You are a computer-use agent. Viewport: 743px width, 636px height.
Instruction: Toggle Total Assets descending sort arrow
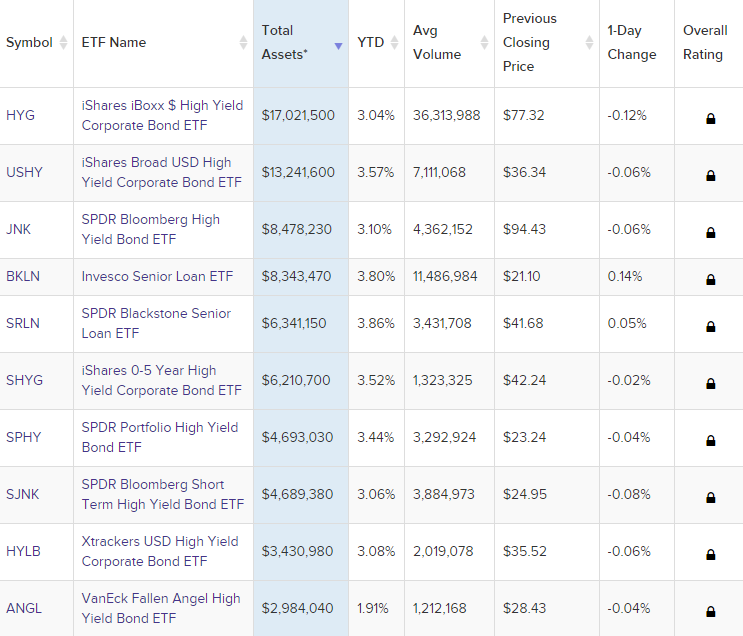(338, 46)
